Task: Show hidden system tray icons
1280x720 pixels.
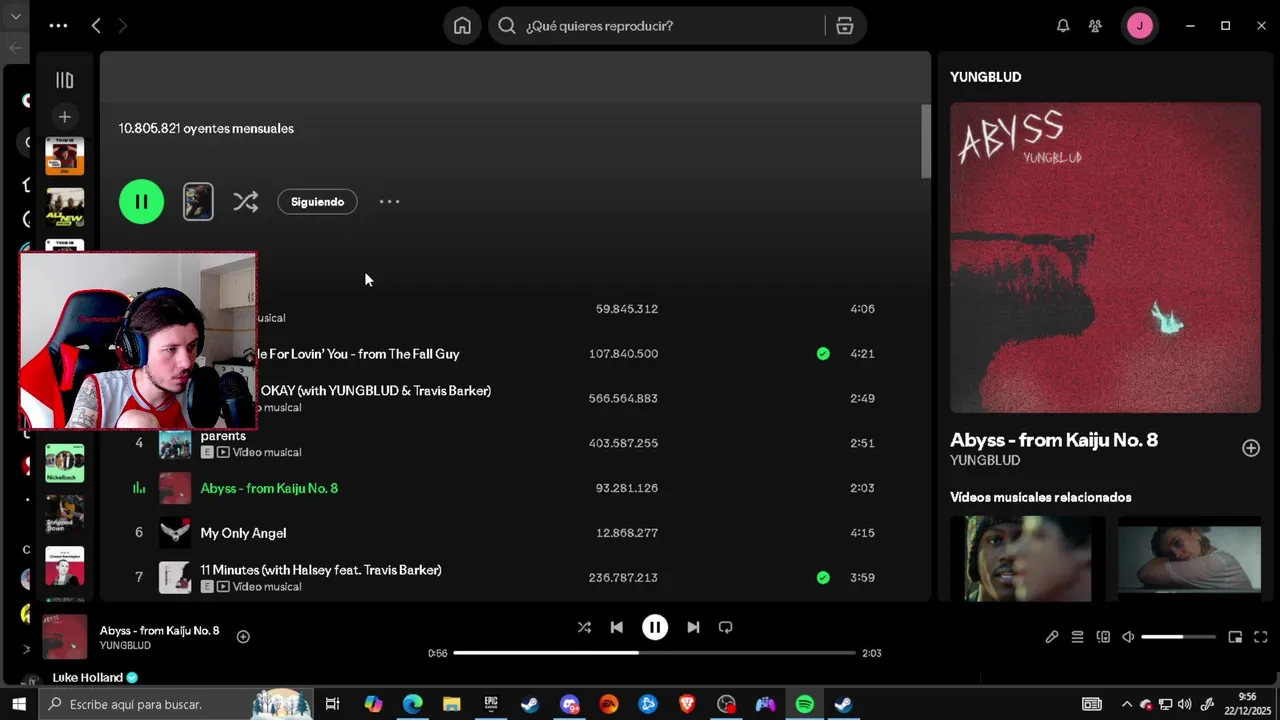Action: 1127,704
